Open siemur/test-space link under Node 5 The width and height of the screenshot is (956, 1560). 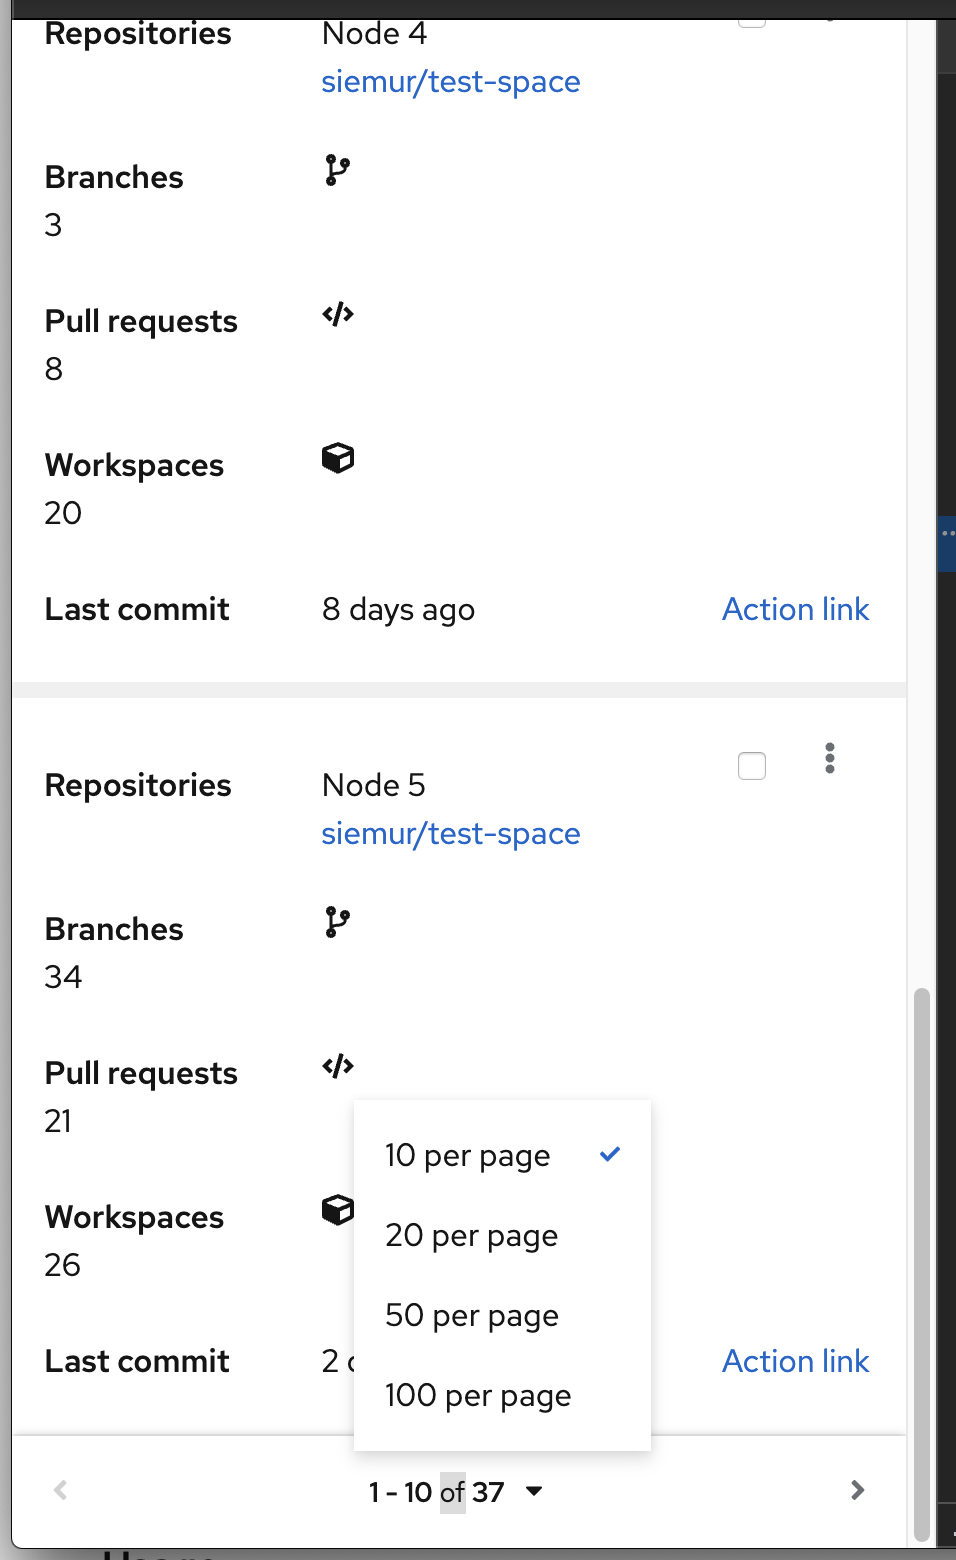tap(451, 833)
